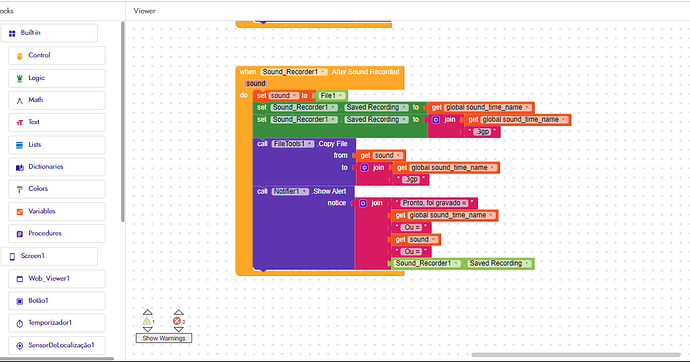Click the warning triangle indicator icon
The image size is (690, 362).
(147, 321)
